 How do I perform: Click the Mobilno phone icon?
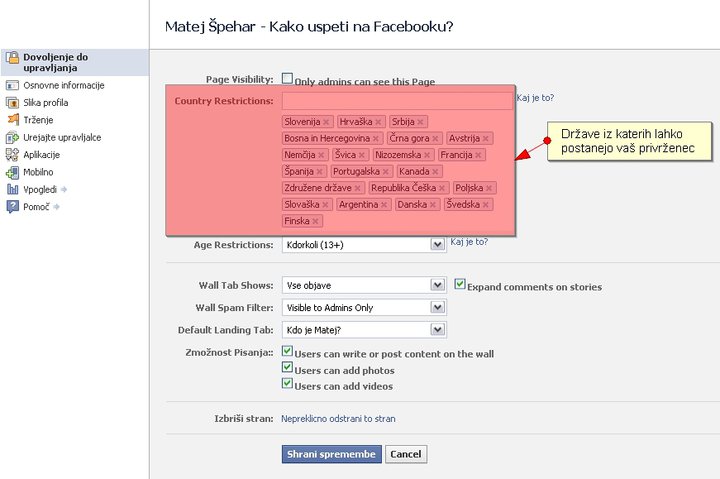(x=12, y=172)
